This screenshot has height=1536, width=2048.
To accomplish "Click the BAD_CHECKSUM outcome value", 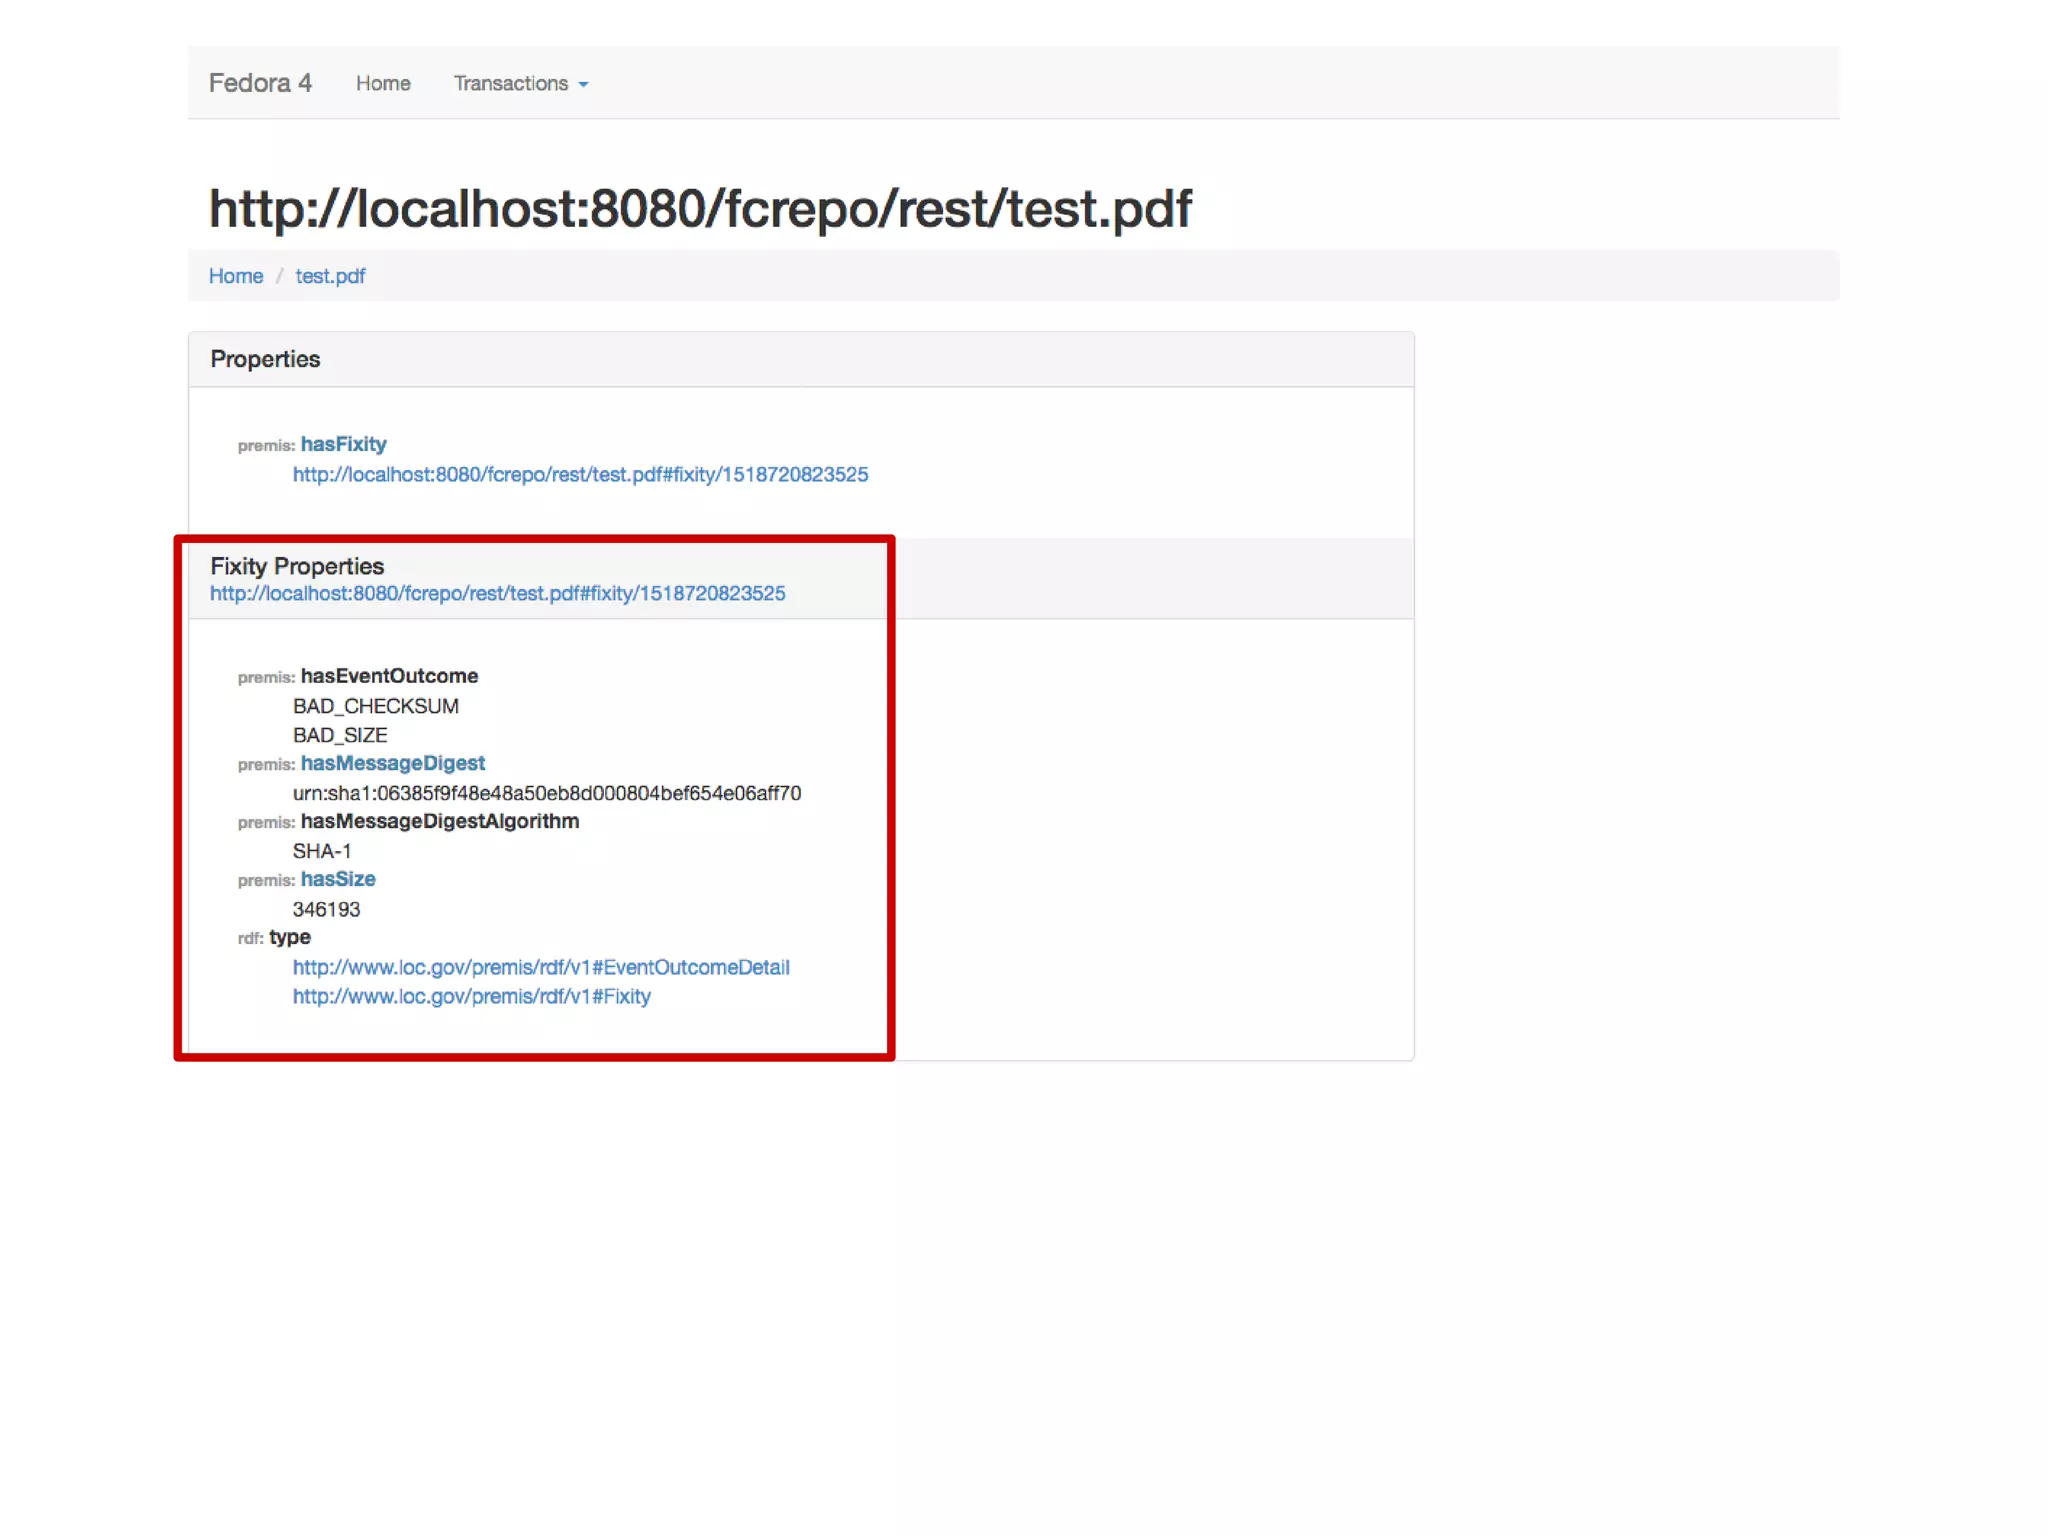I will 375,706.
